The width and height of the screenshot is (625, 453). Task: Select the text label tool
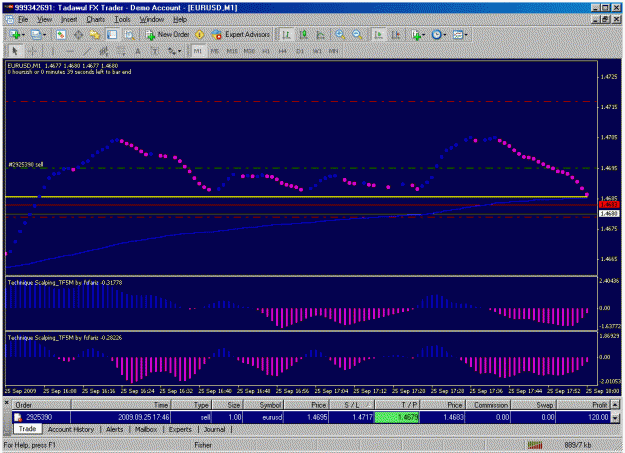(155, 51)
